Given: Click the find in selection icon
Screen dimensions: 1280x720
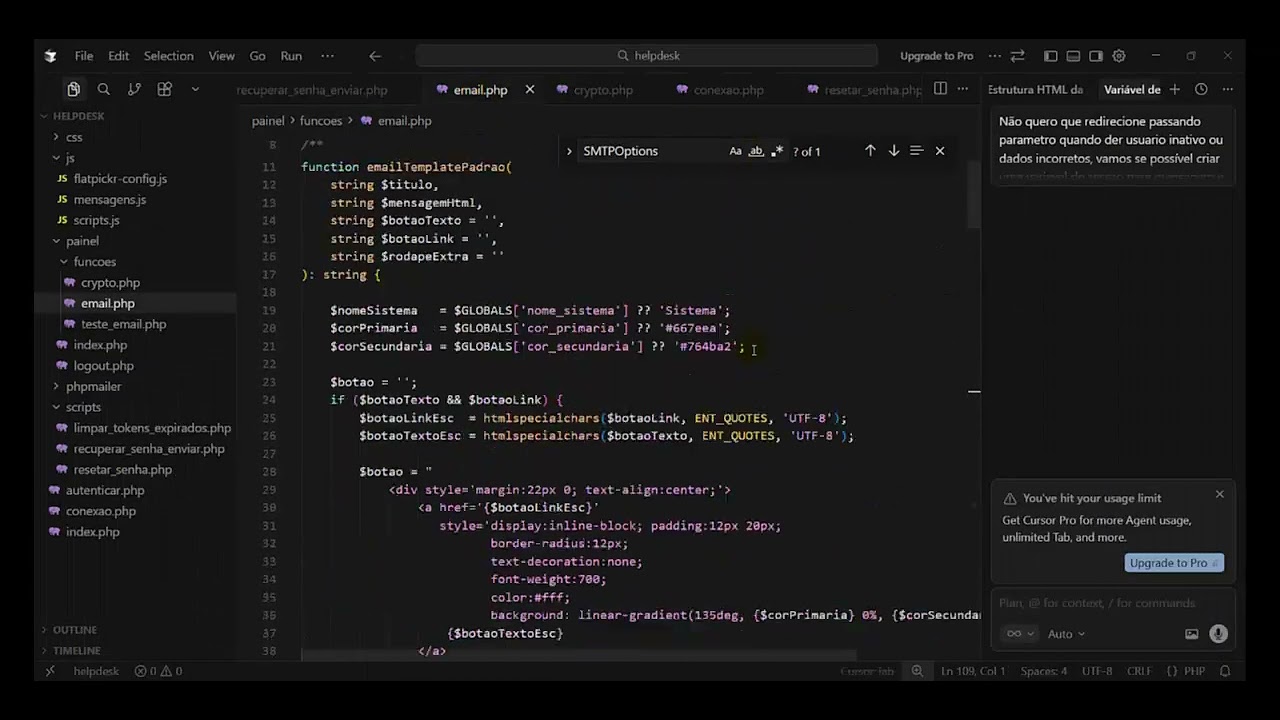Looking at the screenshot, I should pyautogui.click(x=916, y=151).
